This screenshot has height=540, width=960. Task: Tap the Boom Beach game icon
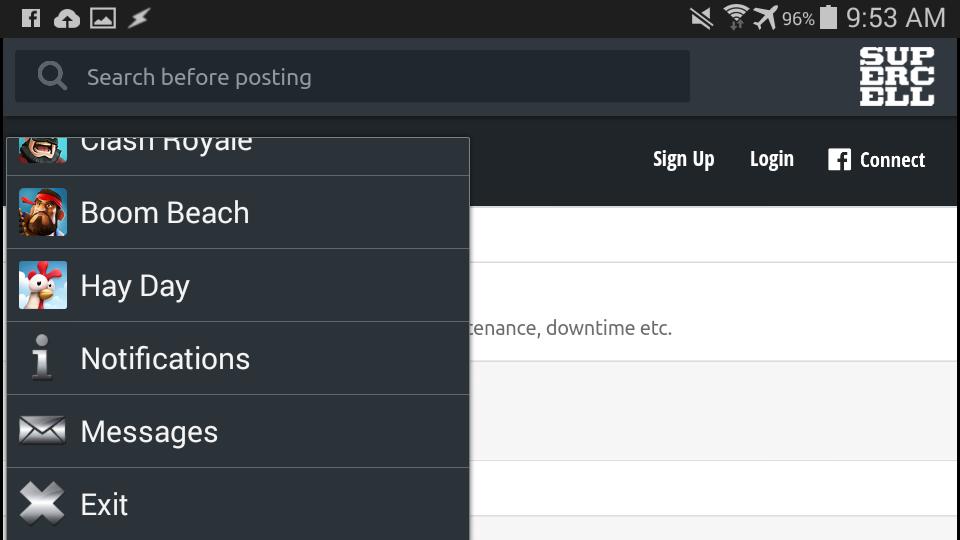(42, 212)
